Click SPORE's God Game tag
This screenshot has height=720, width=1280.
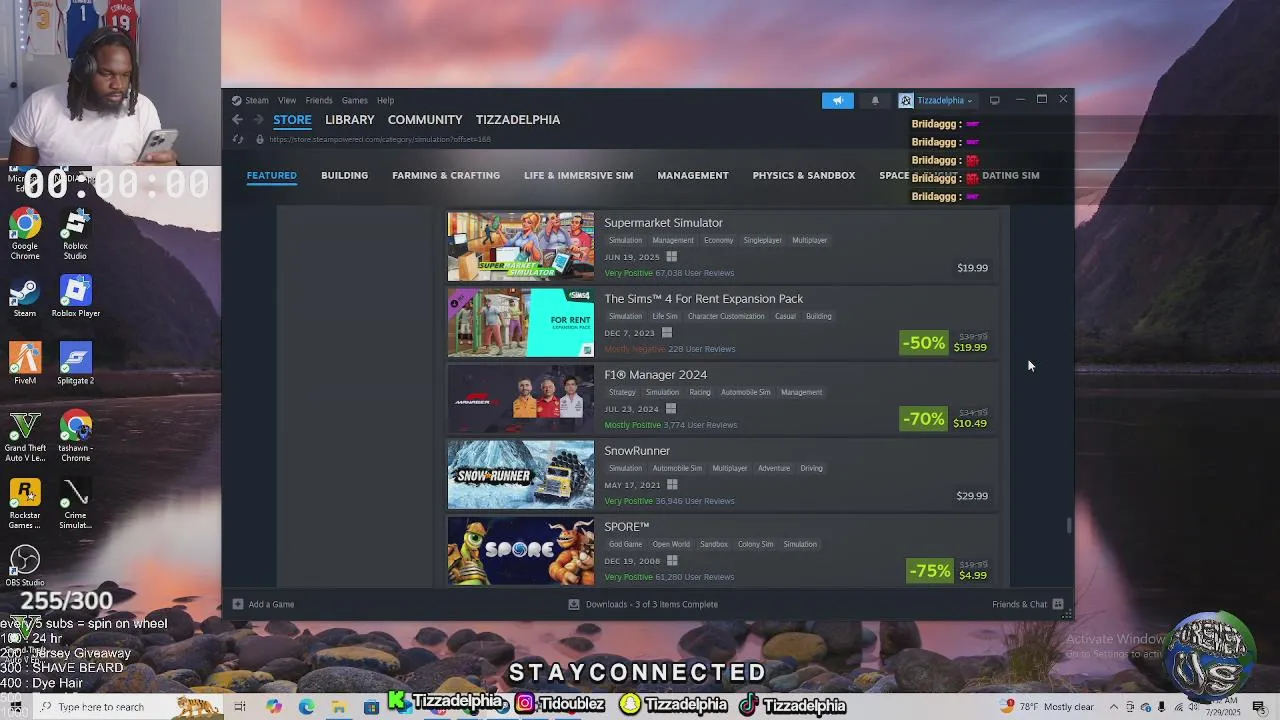[625, 544]
